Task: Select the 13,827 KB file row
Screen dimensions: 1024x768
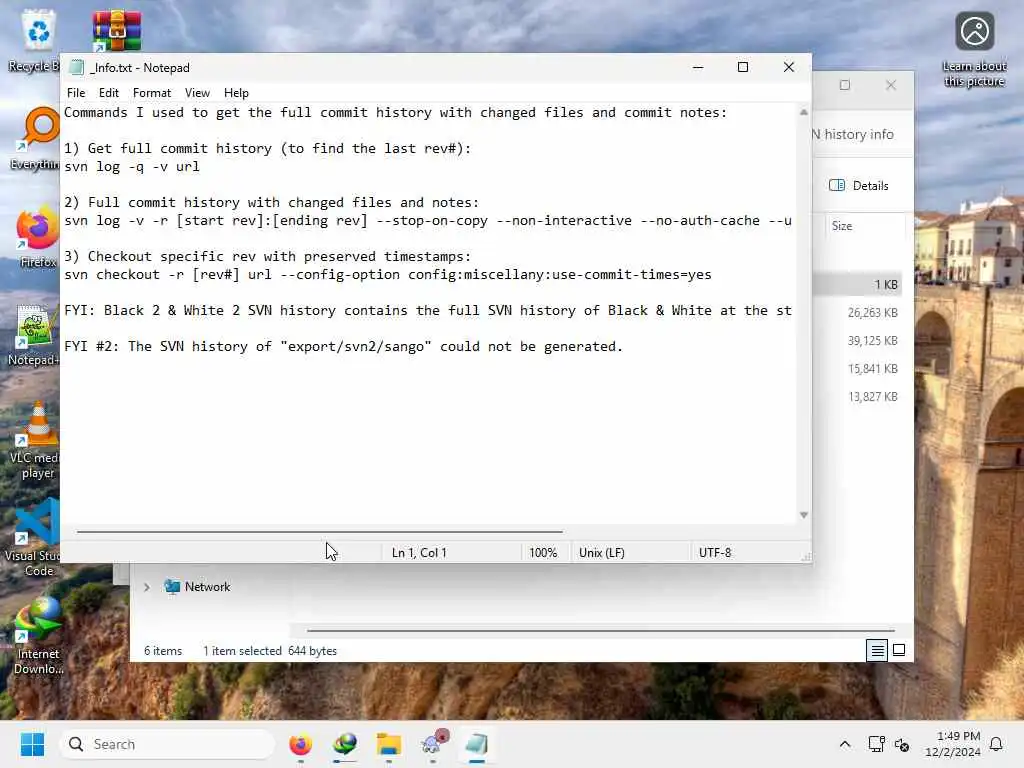Action: click(x=858, y=397)
